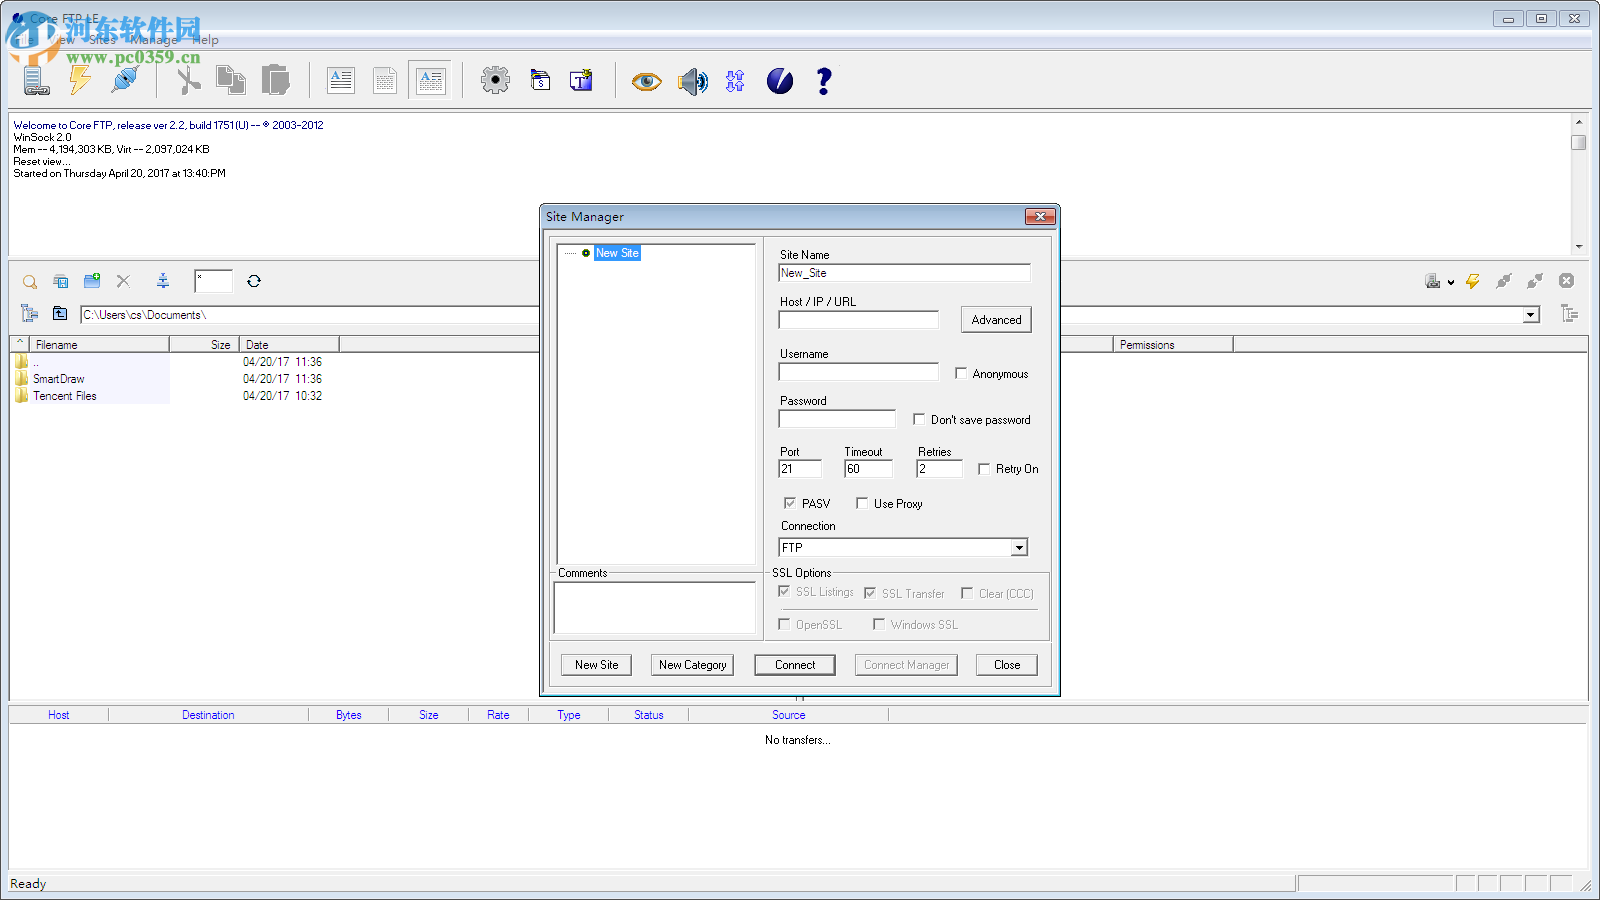Click the Copy icon on the toolbar
This screenshot has height=900, width=1600.
(231, 80)
